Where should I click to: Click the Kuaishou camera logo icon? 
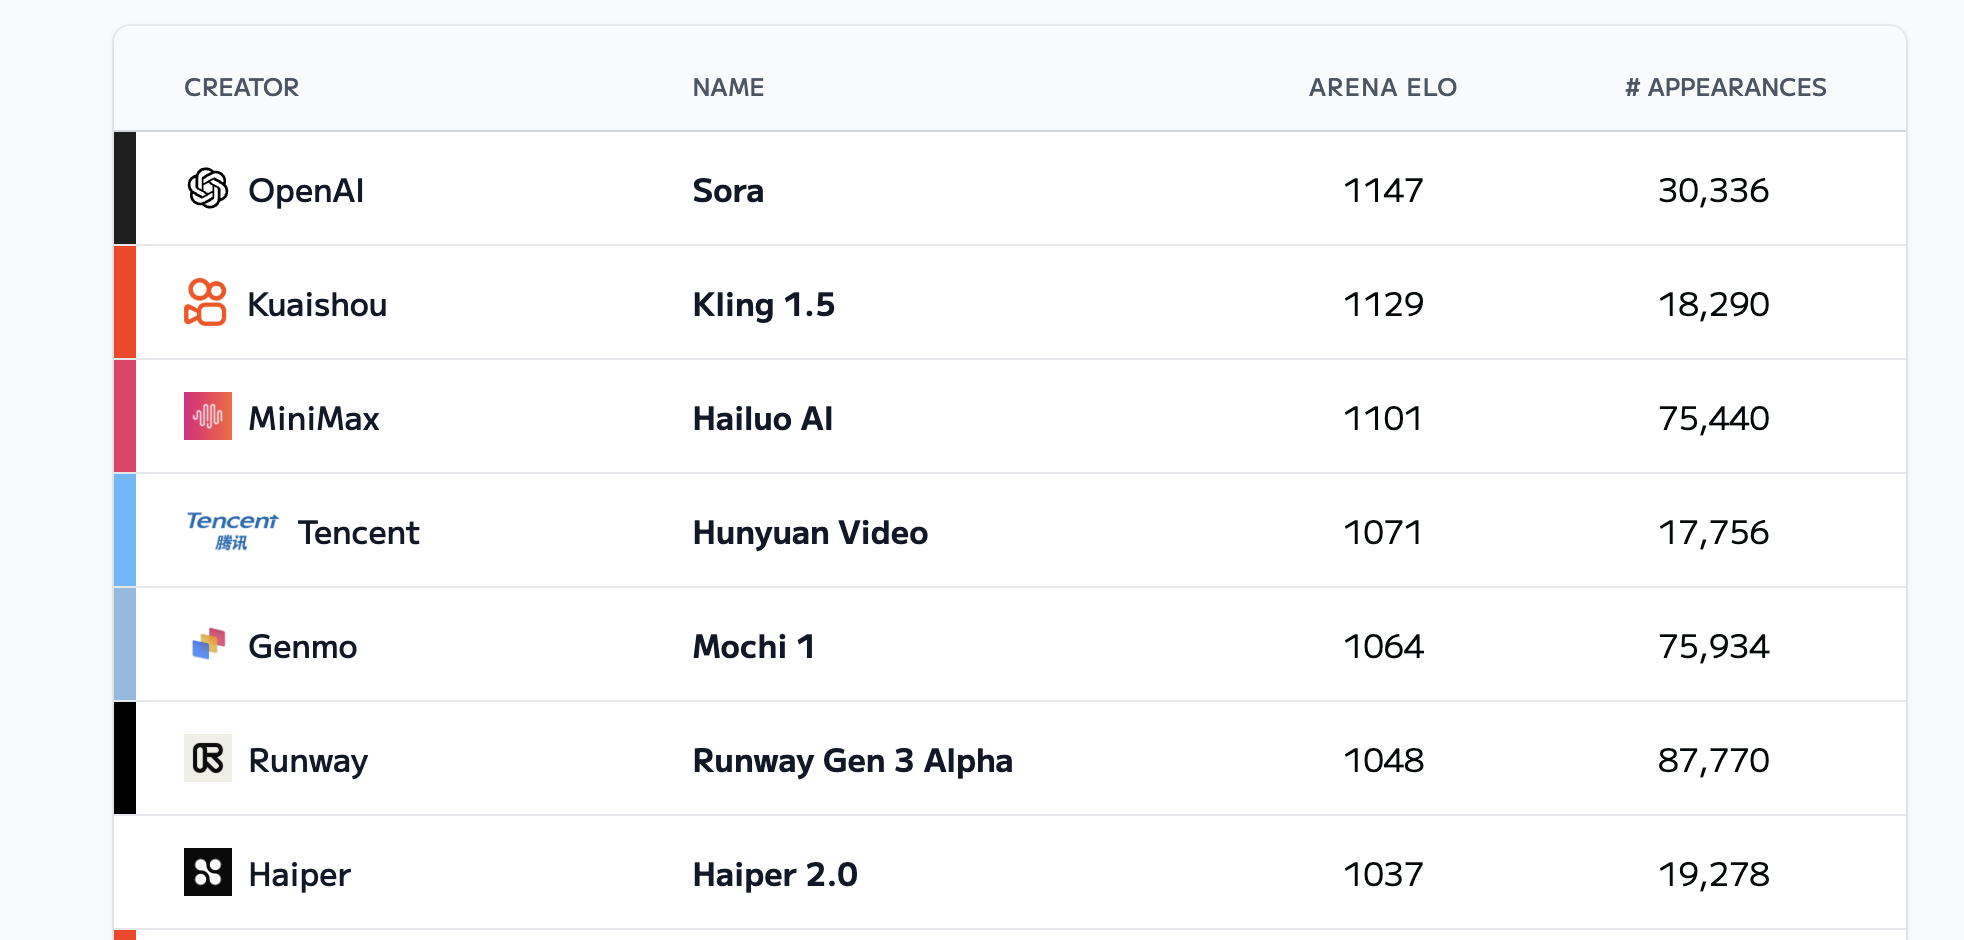pyautogui.click(x=206, y=302)
